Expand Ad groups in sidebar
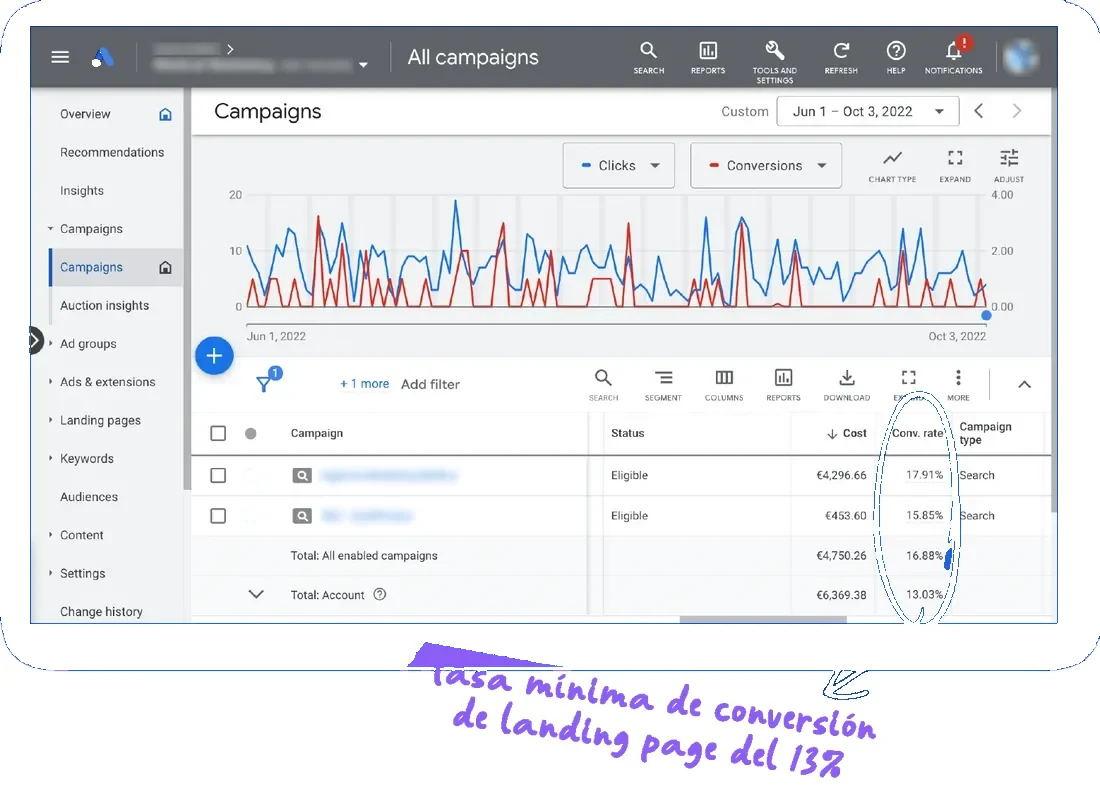The height and width of the screenshot is (801, 1100). 51,344
